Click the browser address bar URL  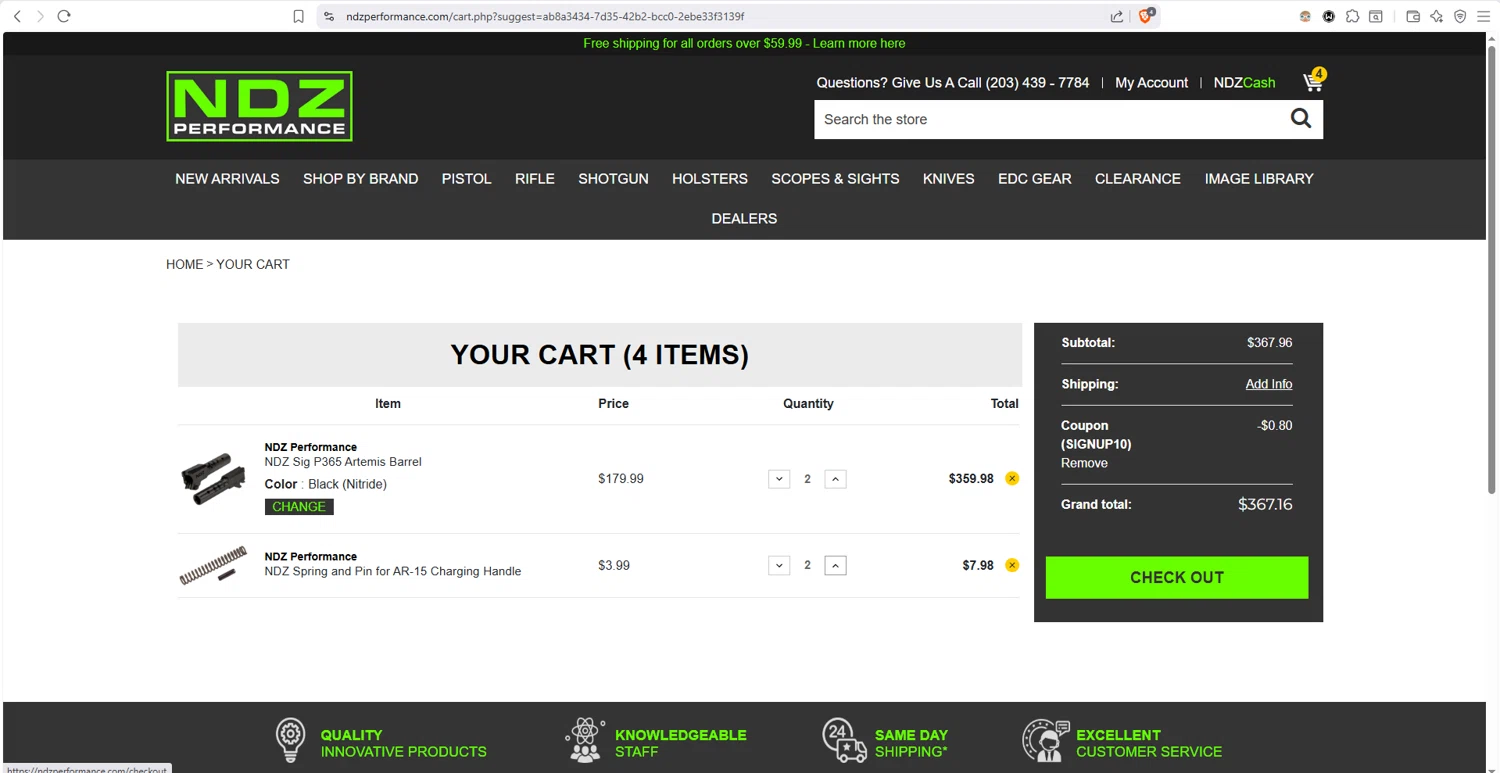[x=545, y=16]
